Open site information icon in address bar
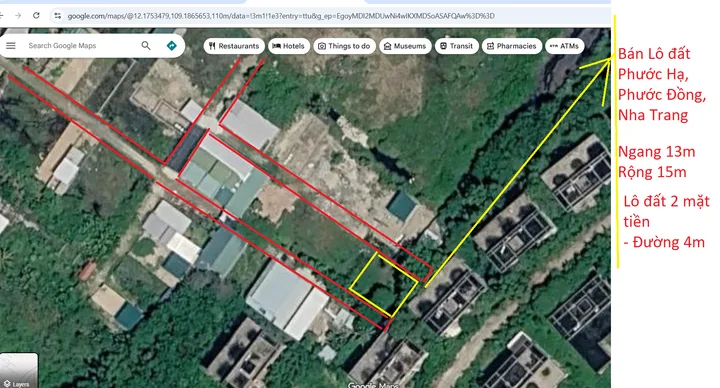Screen dimensions: 720x388 tap(57, 16)
